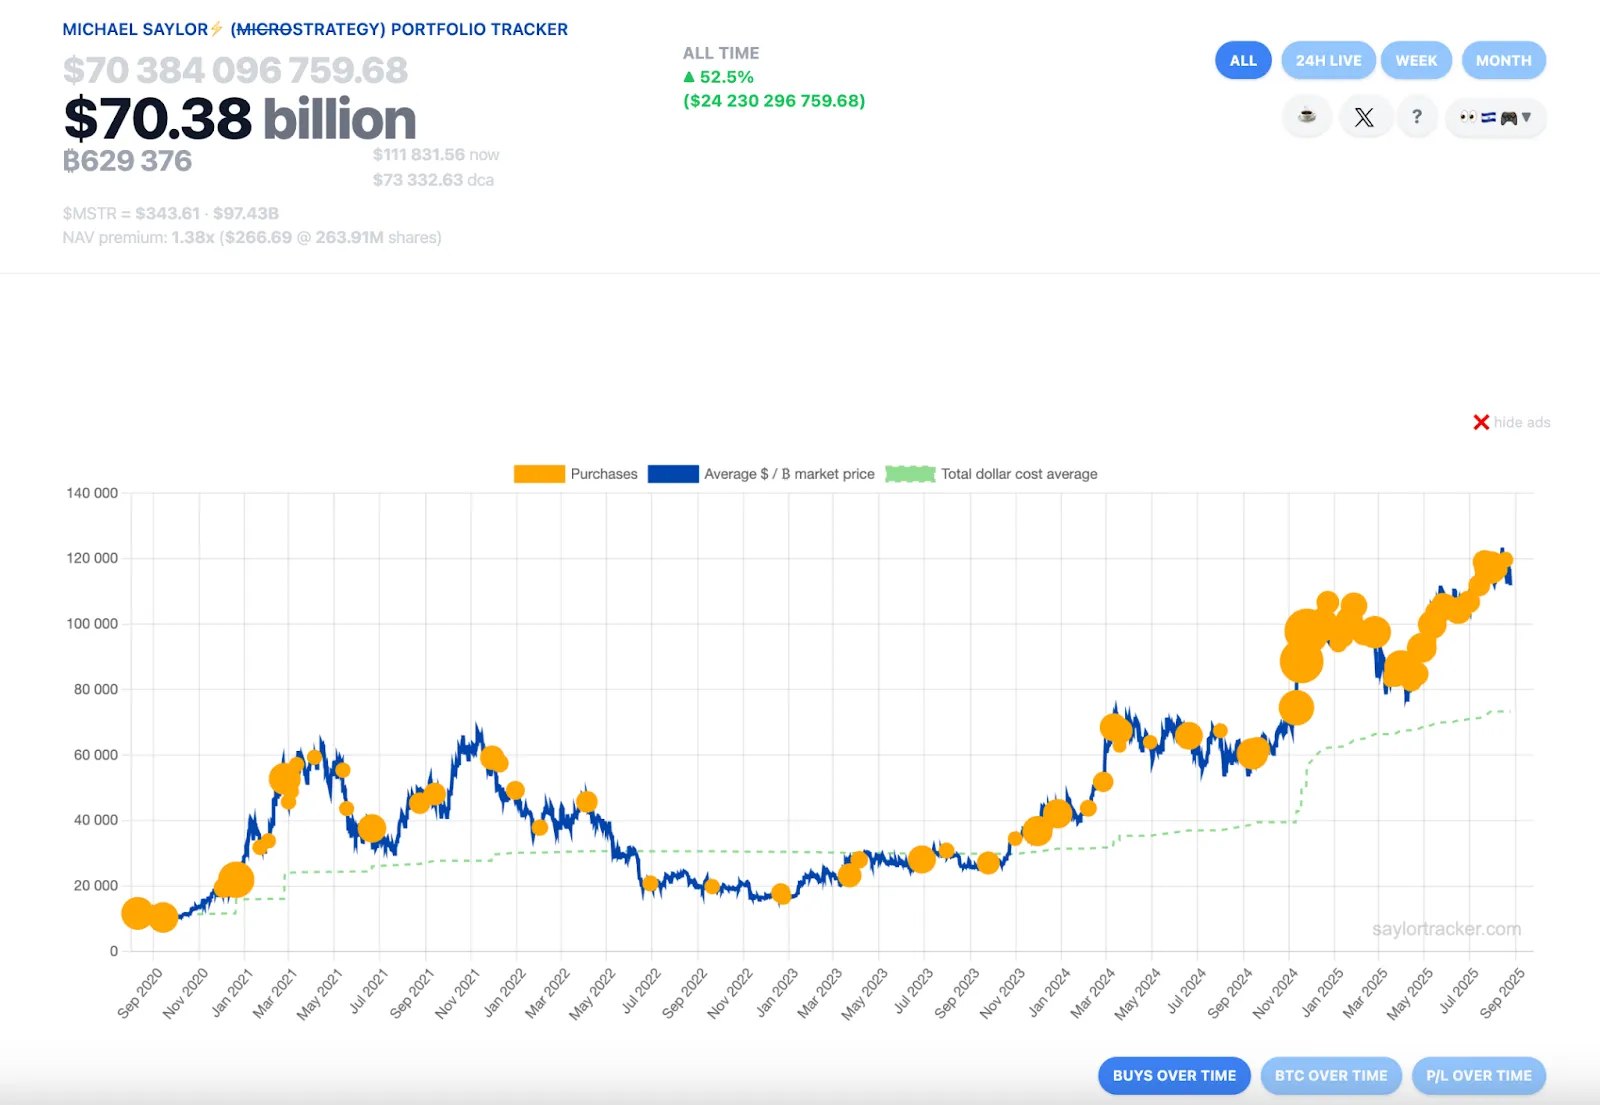Switch the timeframe to MONTH
Screen dimensions: 1600x1105
[x=1503, y=60]
